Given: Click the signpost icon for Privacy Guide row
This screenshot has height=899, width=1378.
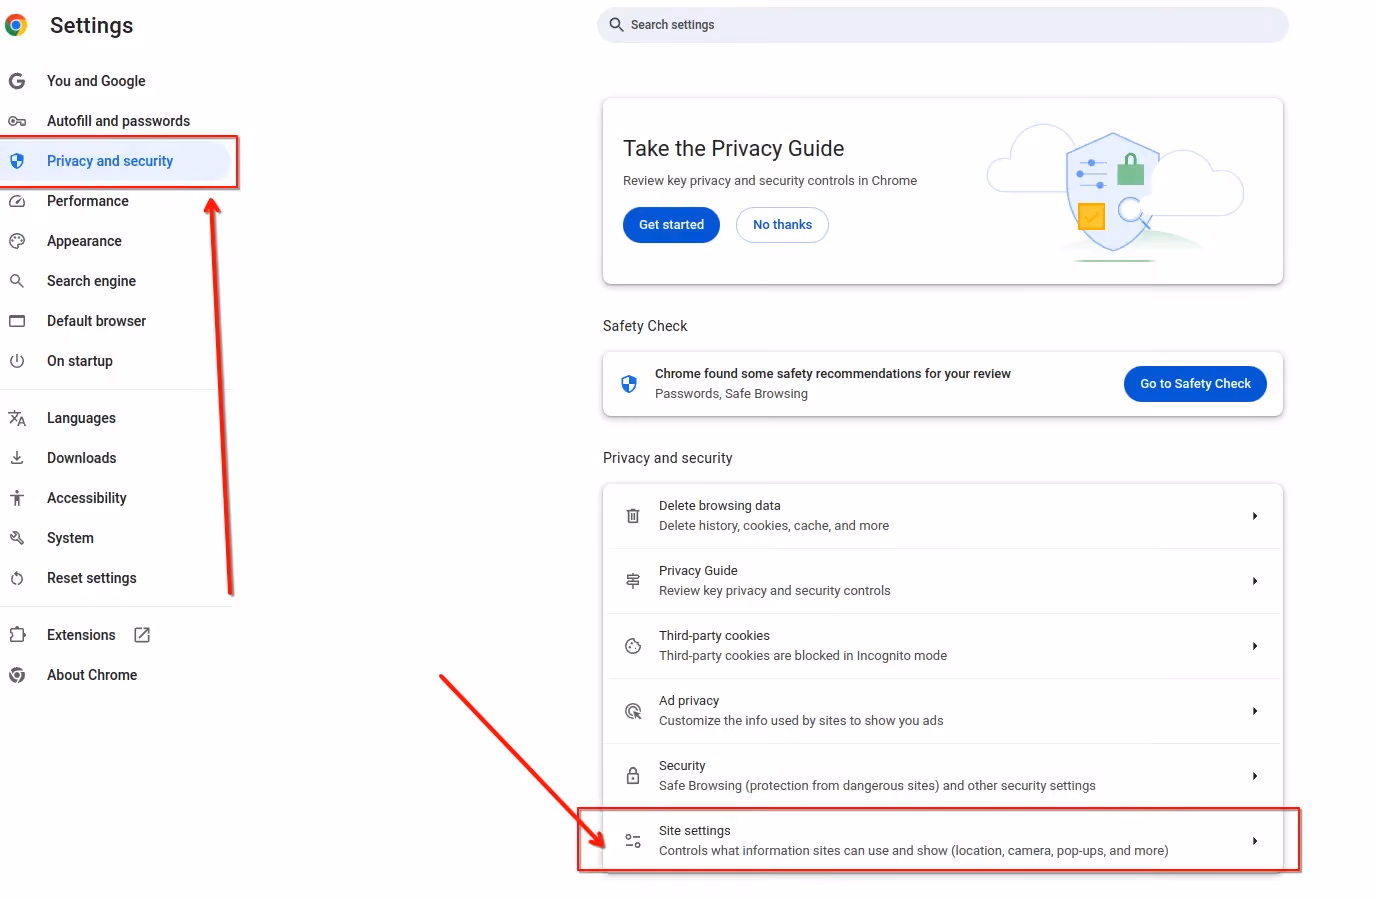Looking at the screenshot, I should (x=633, y=581).
